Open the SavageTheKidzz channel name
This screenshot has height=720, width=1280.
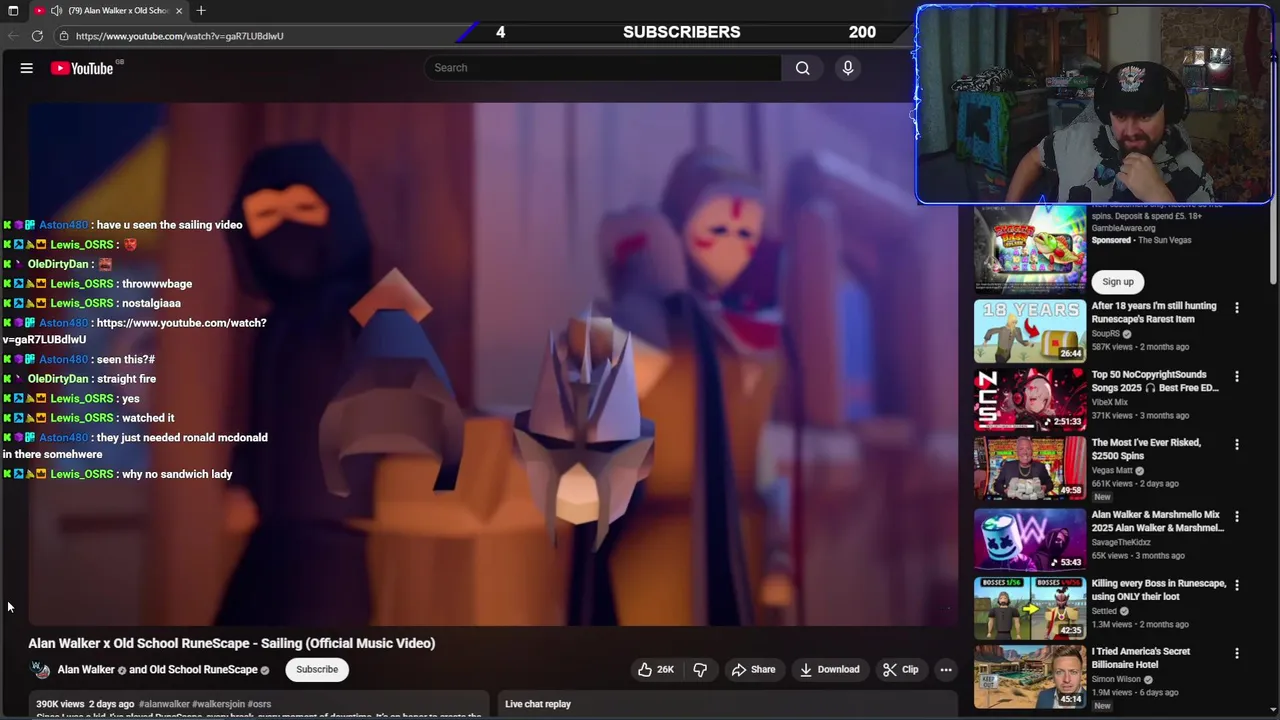tap(1121, 542)
